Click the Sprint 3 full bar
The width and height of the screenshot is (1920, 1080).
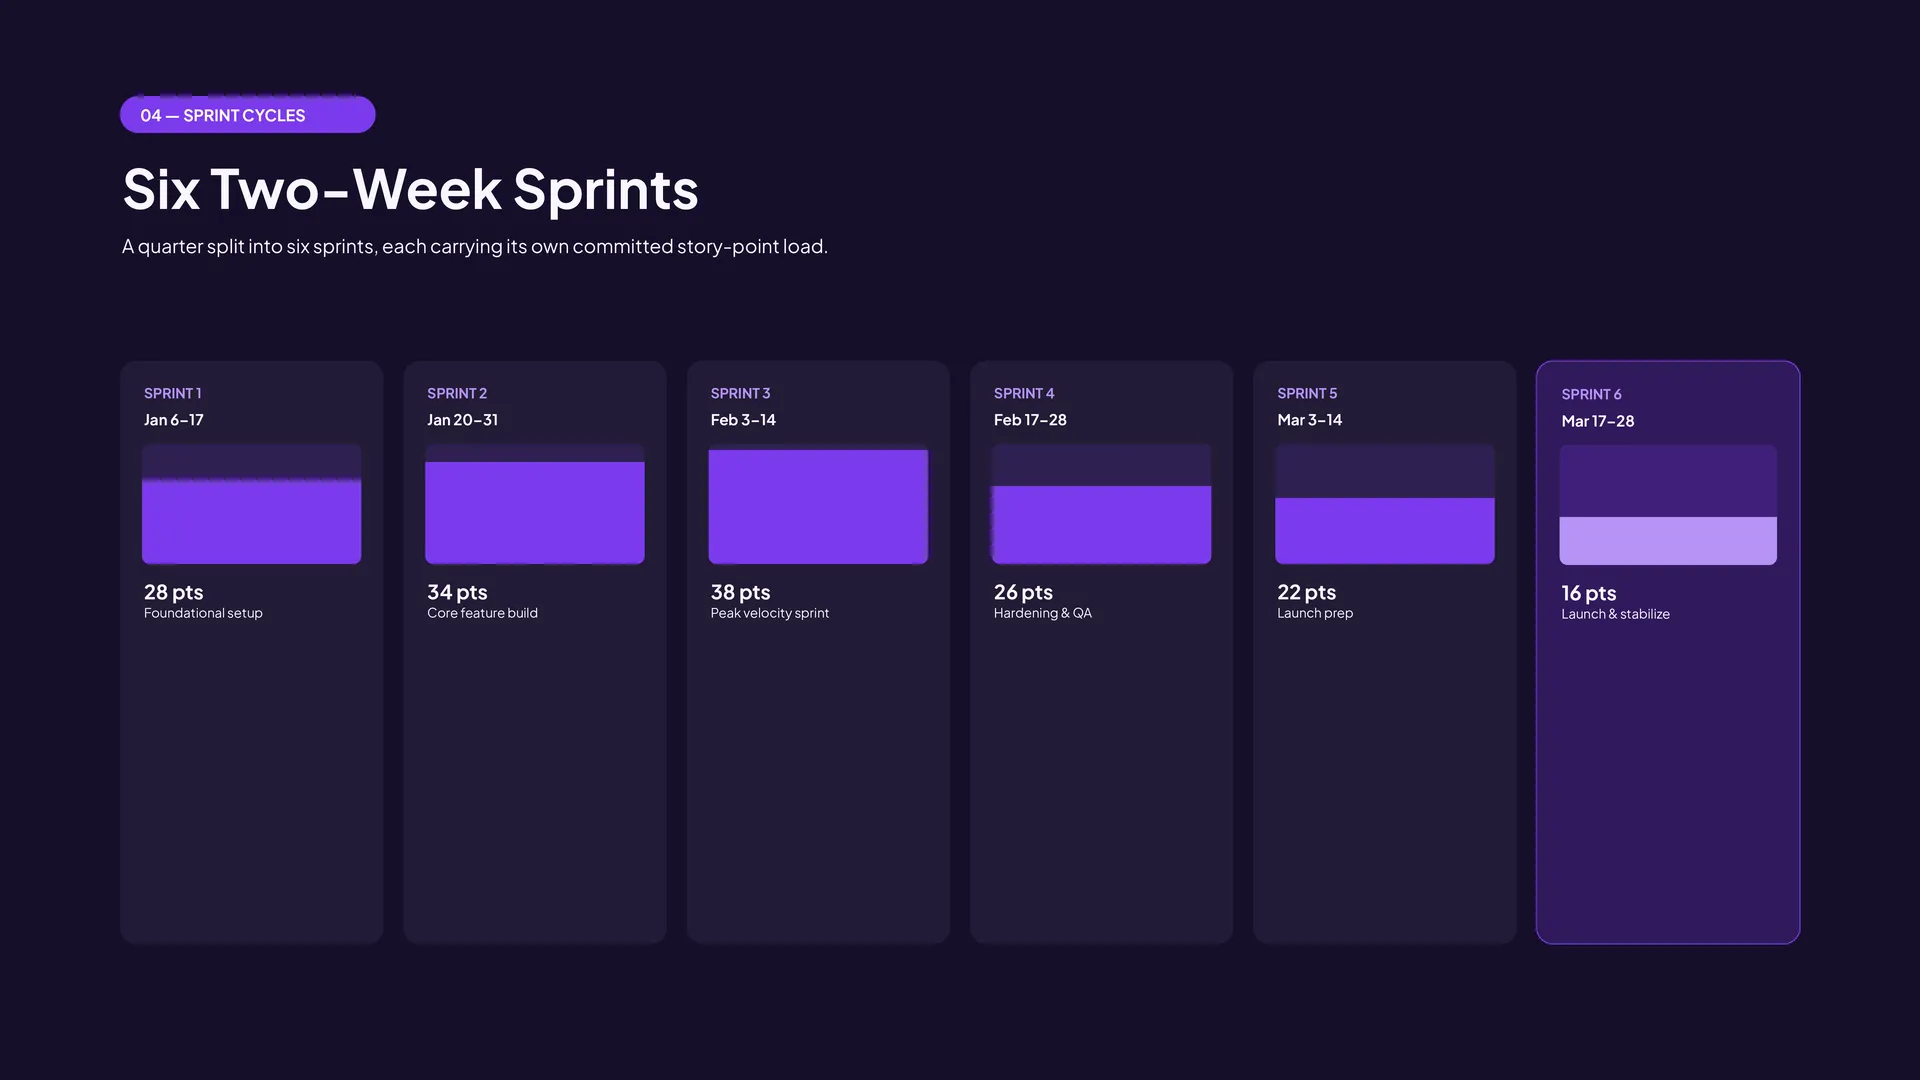pos(818,504)
